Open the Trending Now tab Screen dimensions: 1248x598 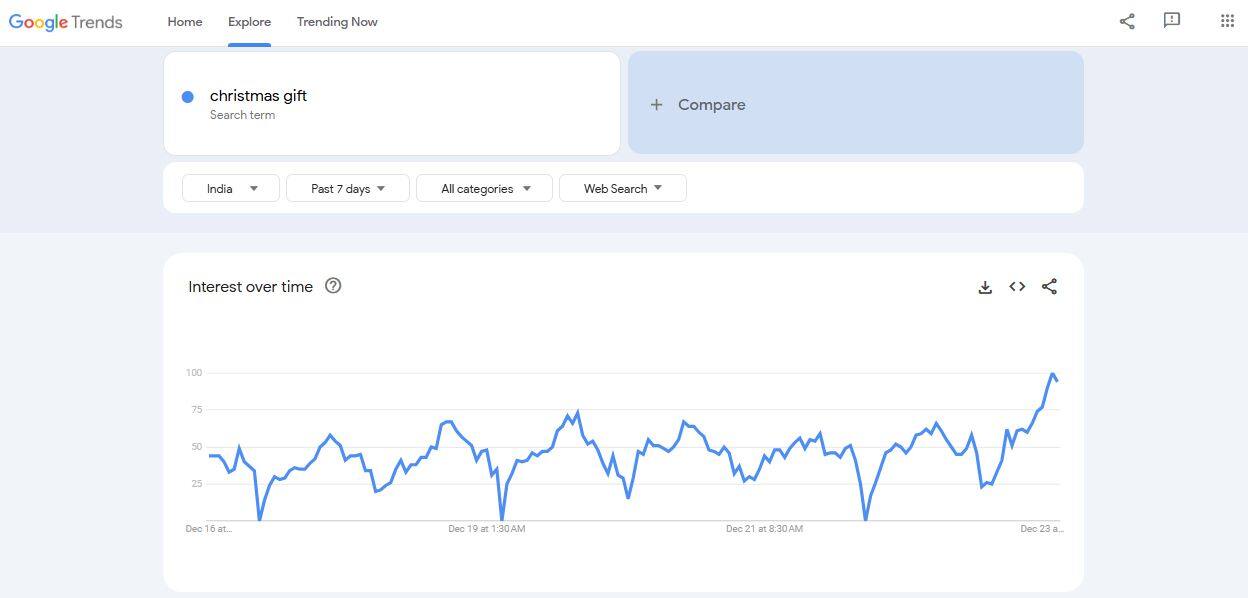[337, 22]
